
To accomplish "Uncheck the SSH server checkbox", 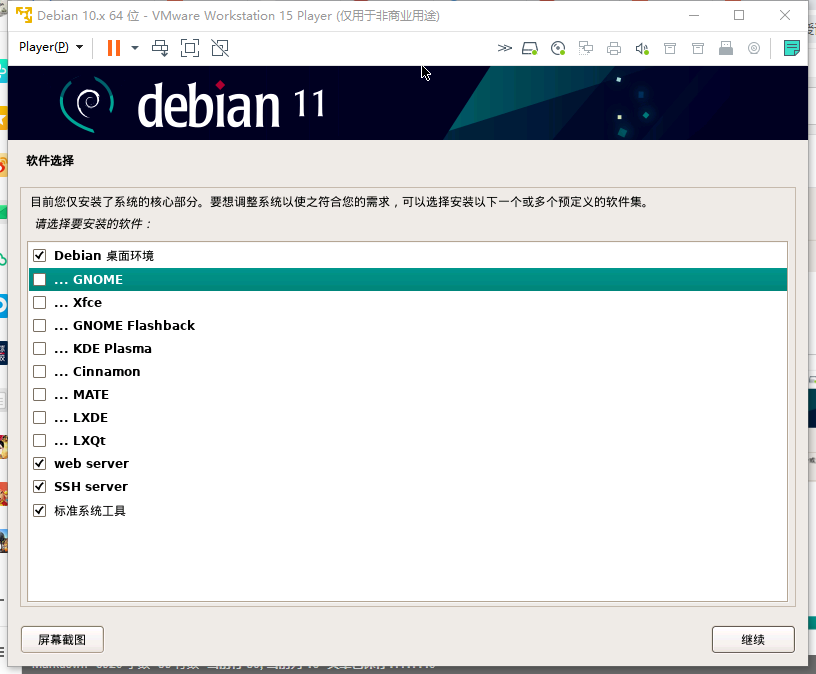I will (40, 487).
